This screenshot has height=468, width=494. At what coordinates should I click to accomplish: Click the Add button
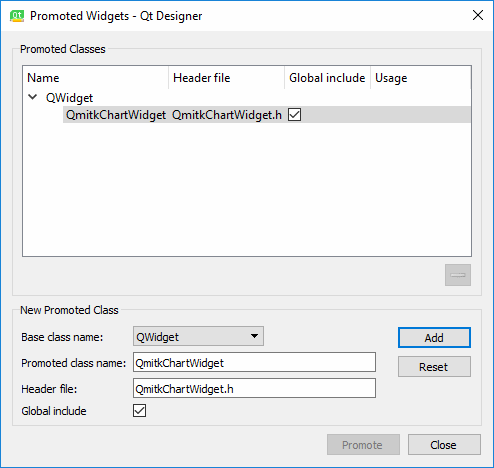pos(434,338)
